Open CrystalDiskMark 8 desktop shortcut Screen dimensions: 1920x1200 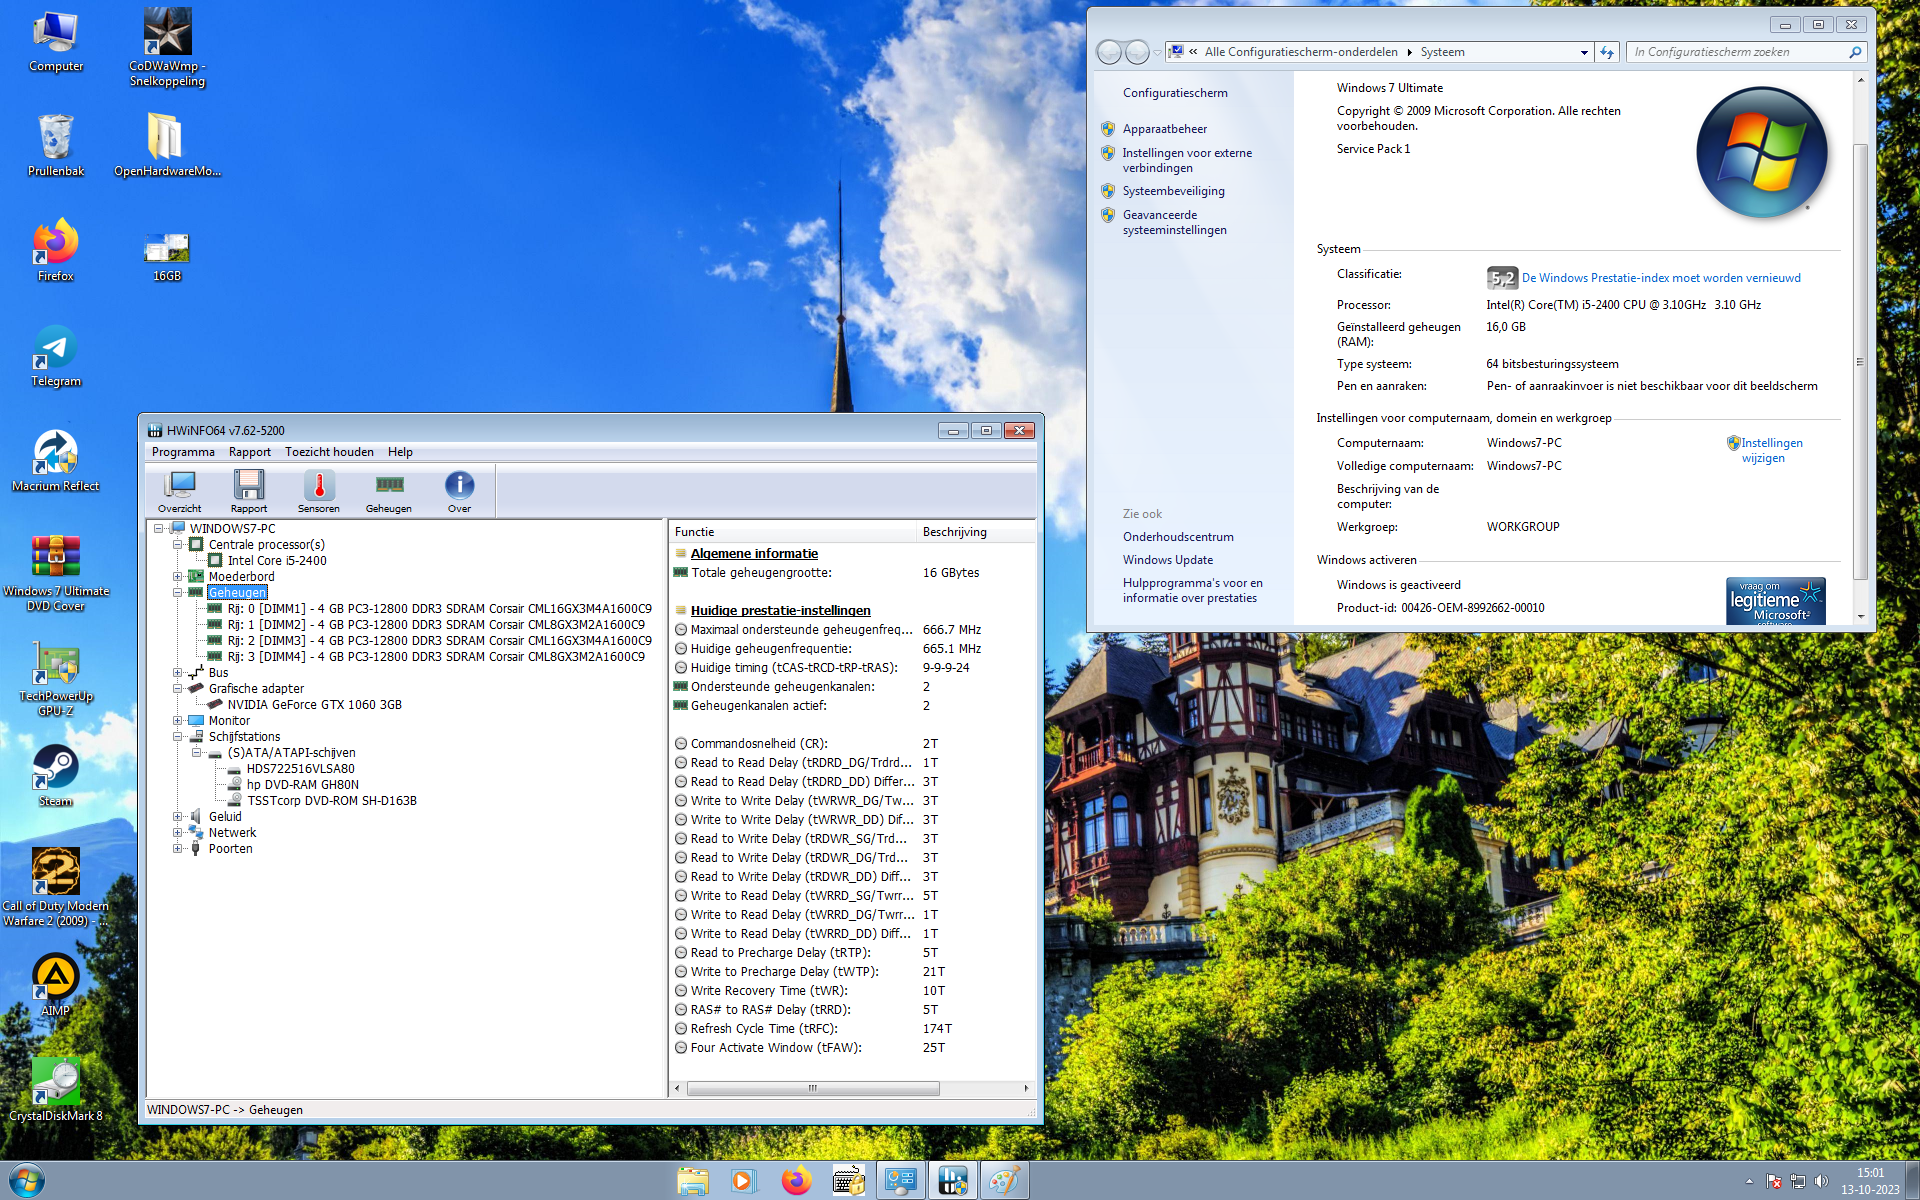56,1090
